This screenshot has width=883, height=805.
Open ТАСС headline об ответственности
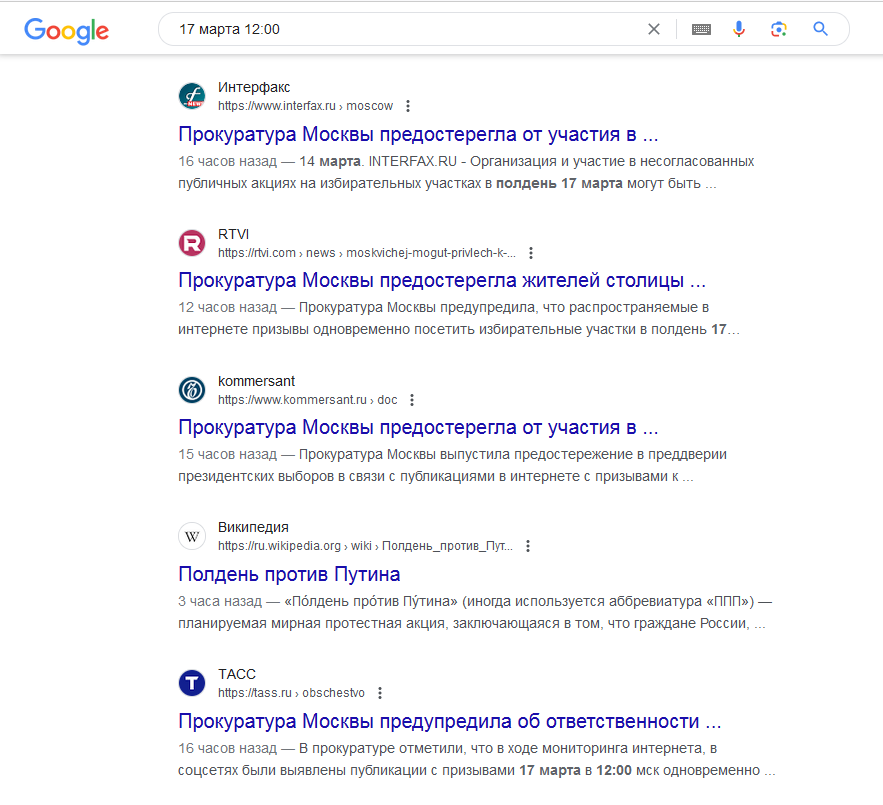449,721
